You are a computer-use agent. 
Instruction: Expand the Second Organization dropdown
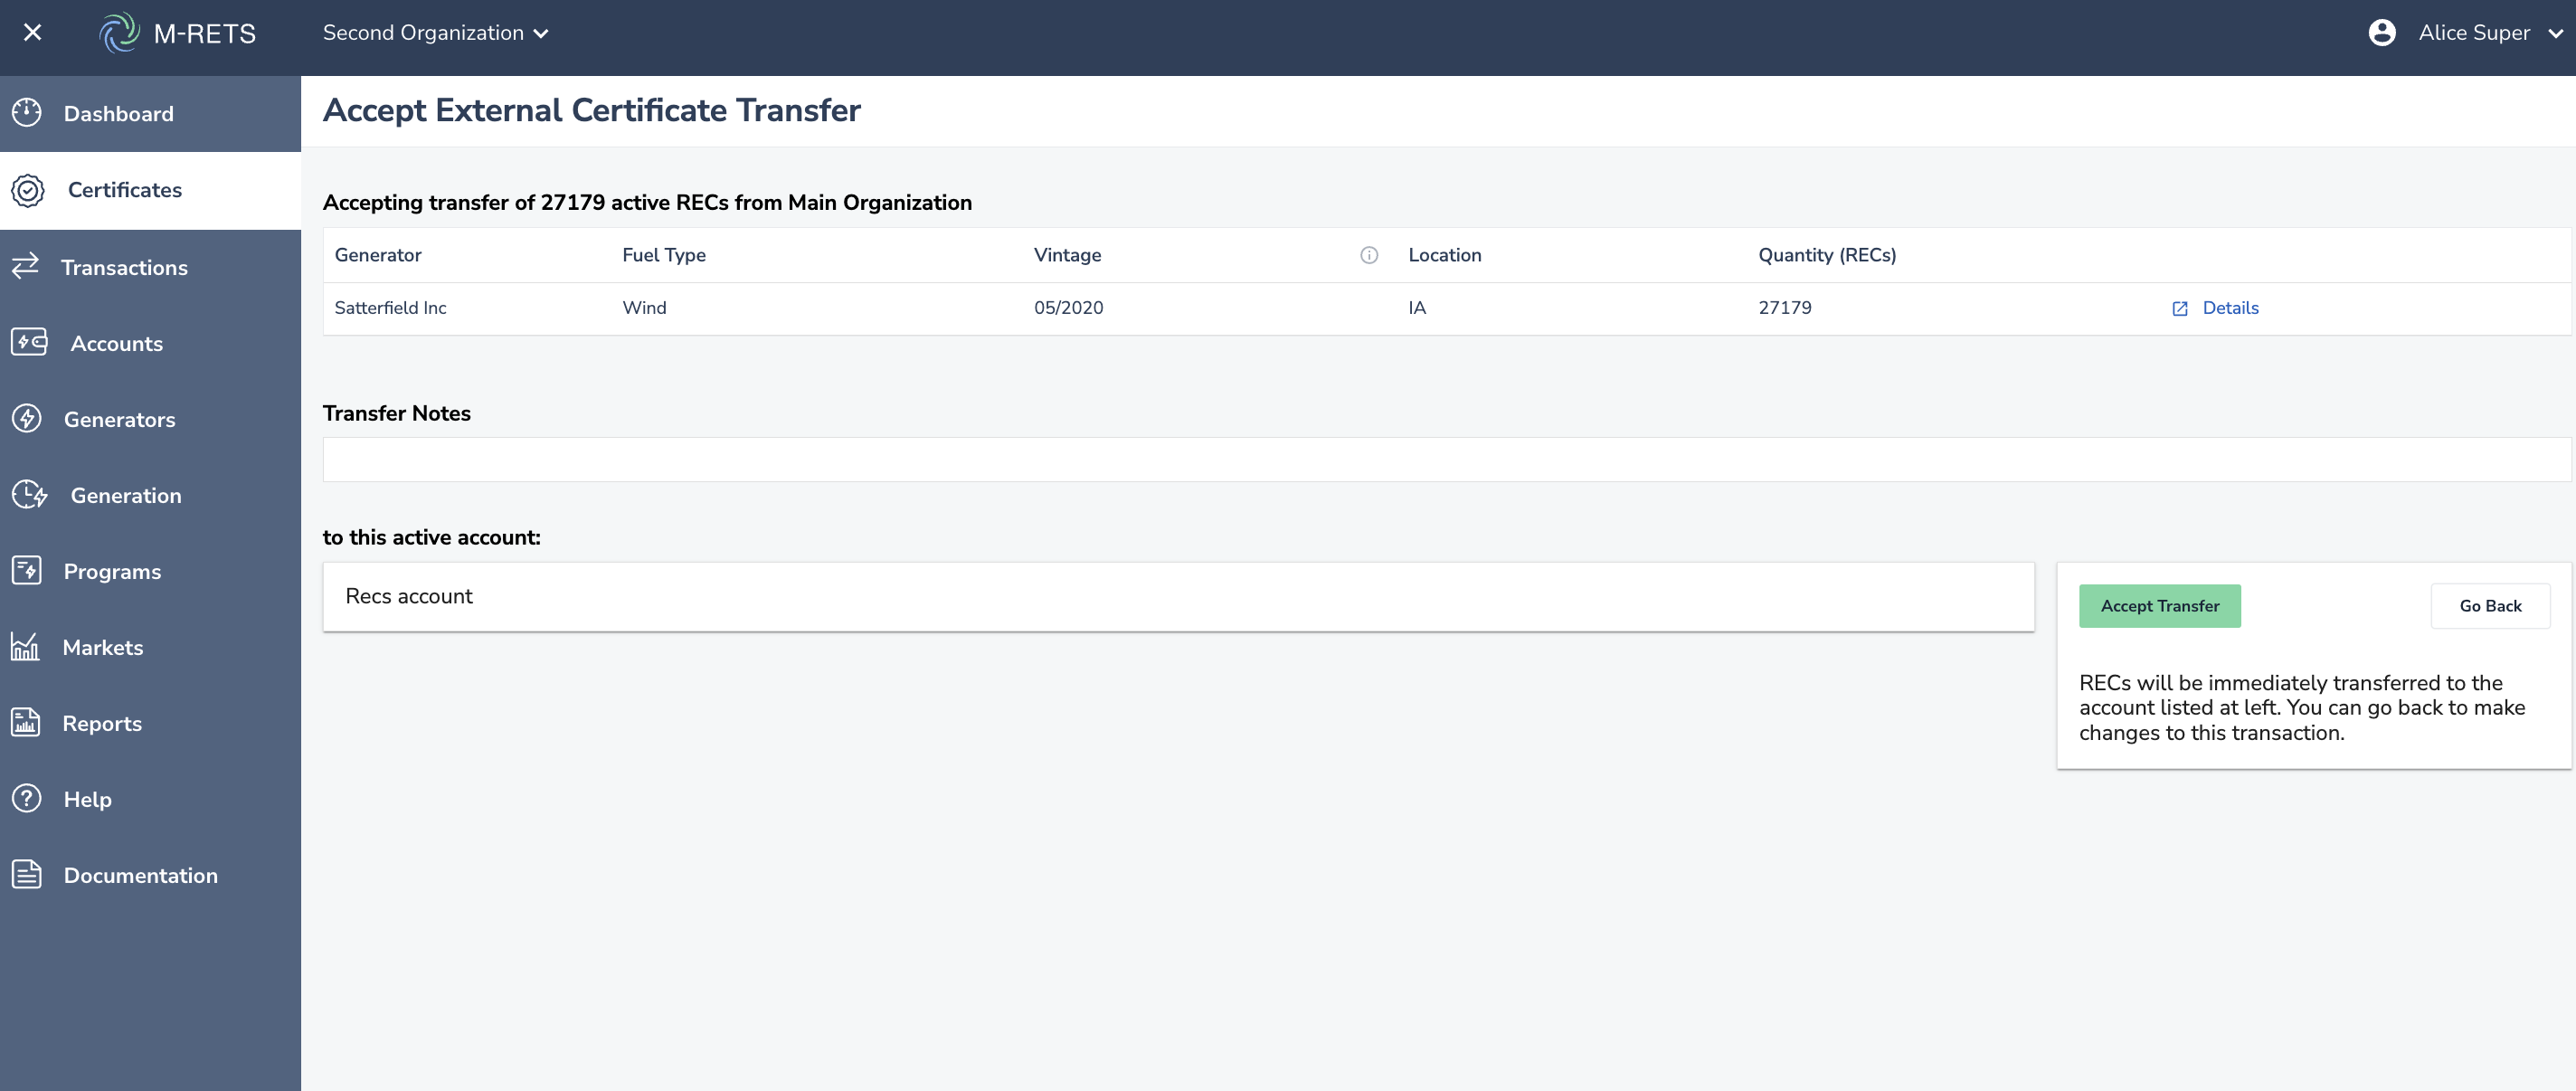point(435,33)
